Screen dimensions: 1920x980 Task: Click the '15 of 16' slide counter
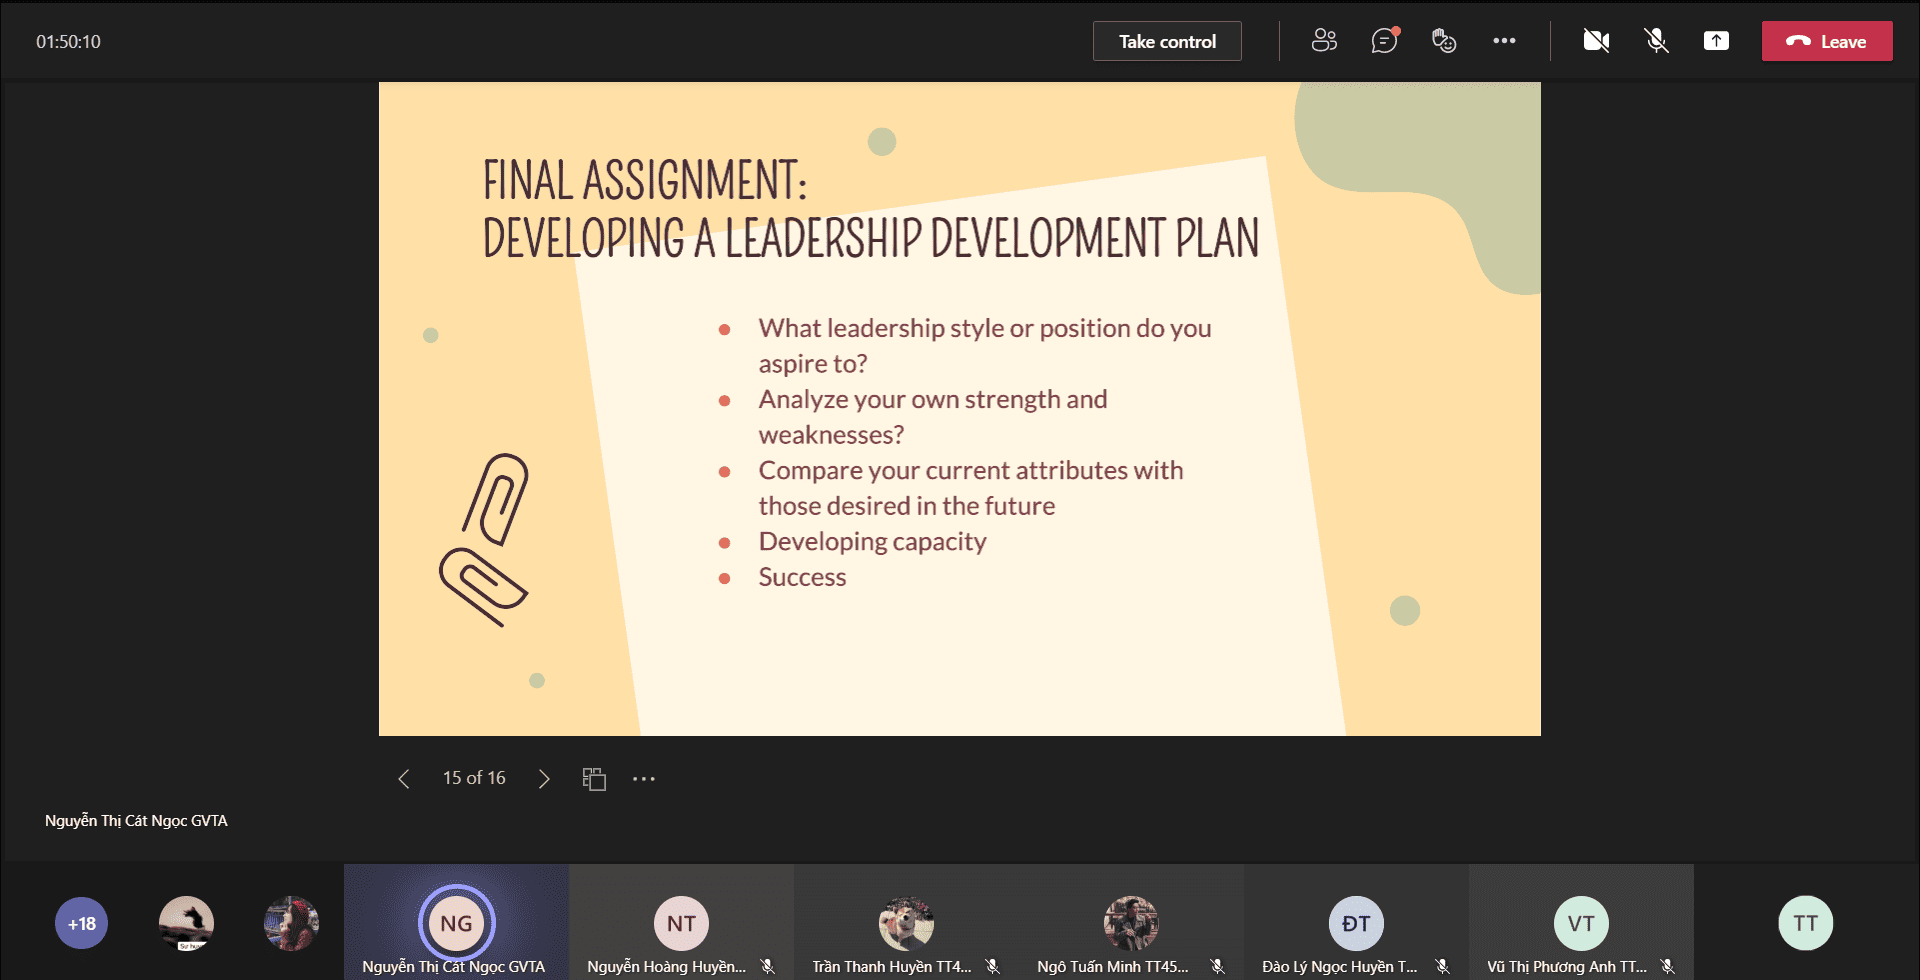point(474,778)
